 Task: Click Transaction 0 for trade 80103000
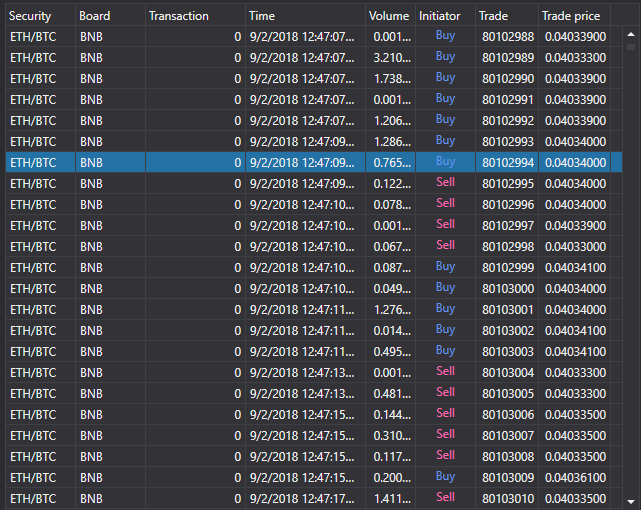(238, 289)
